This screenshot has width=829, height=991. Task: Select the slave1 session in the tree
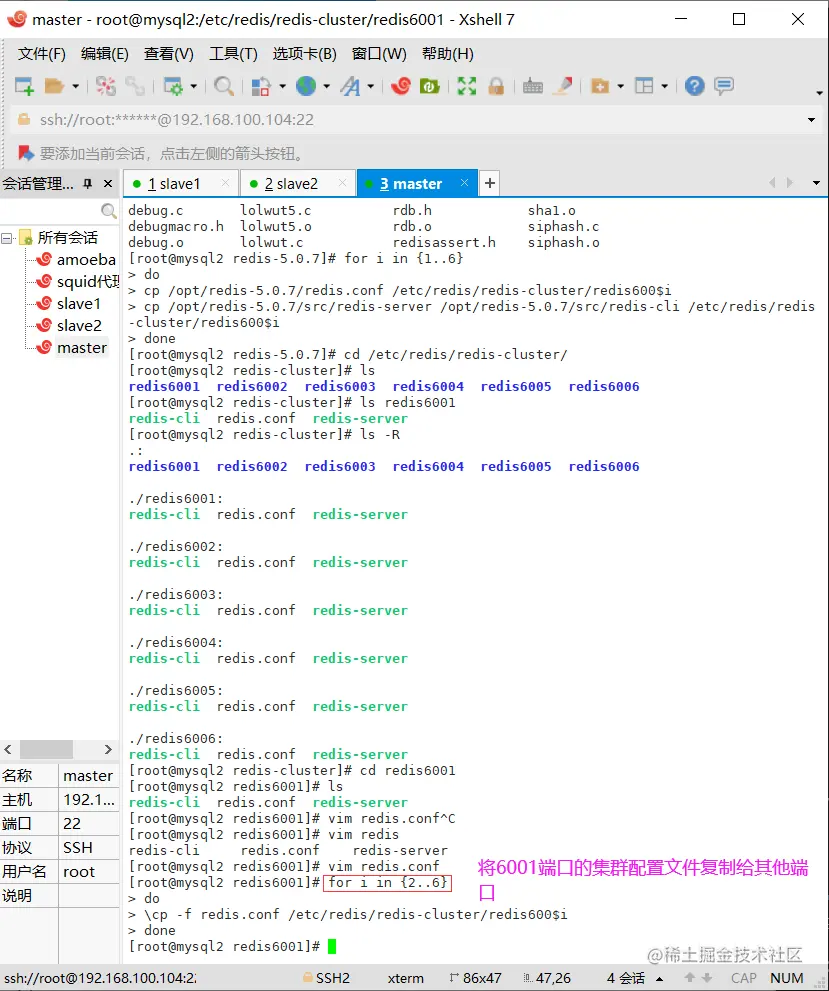click(79, 304)
